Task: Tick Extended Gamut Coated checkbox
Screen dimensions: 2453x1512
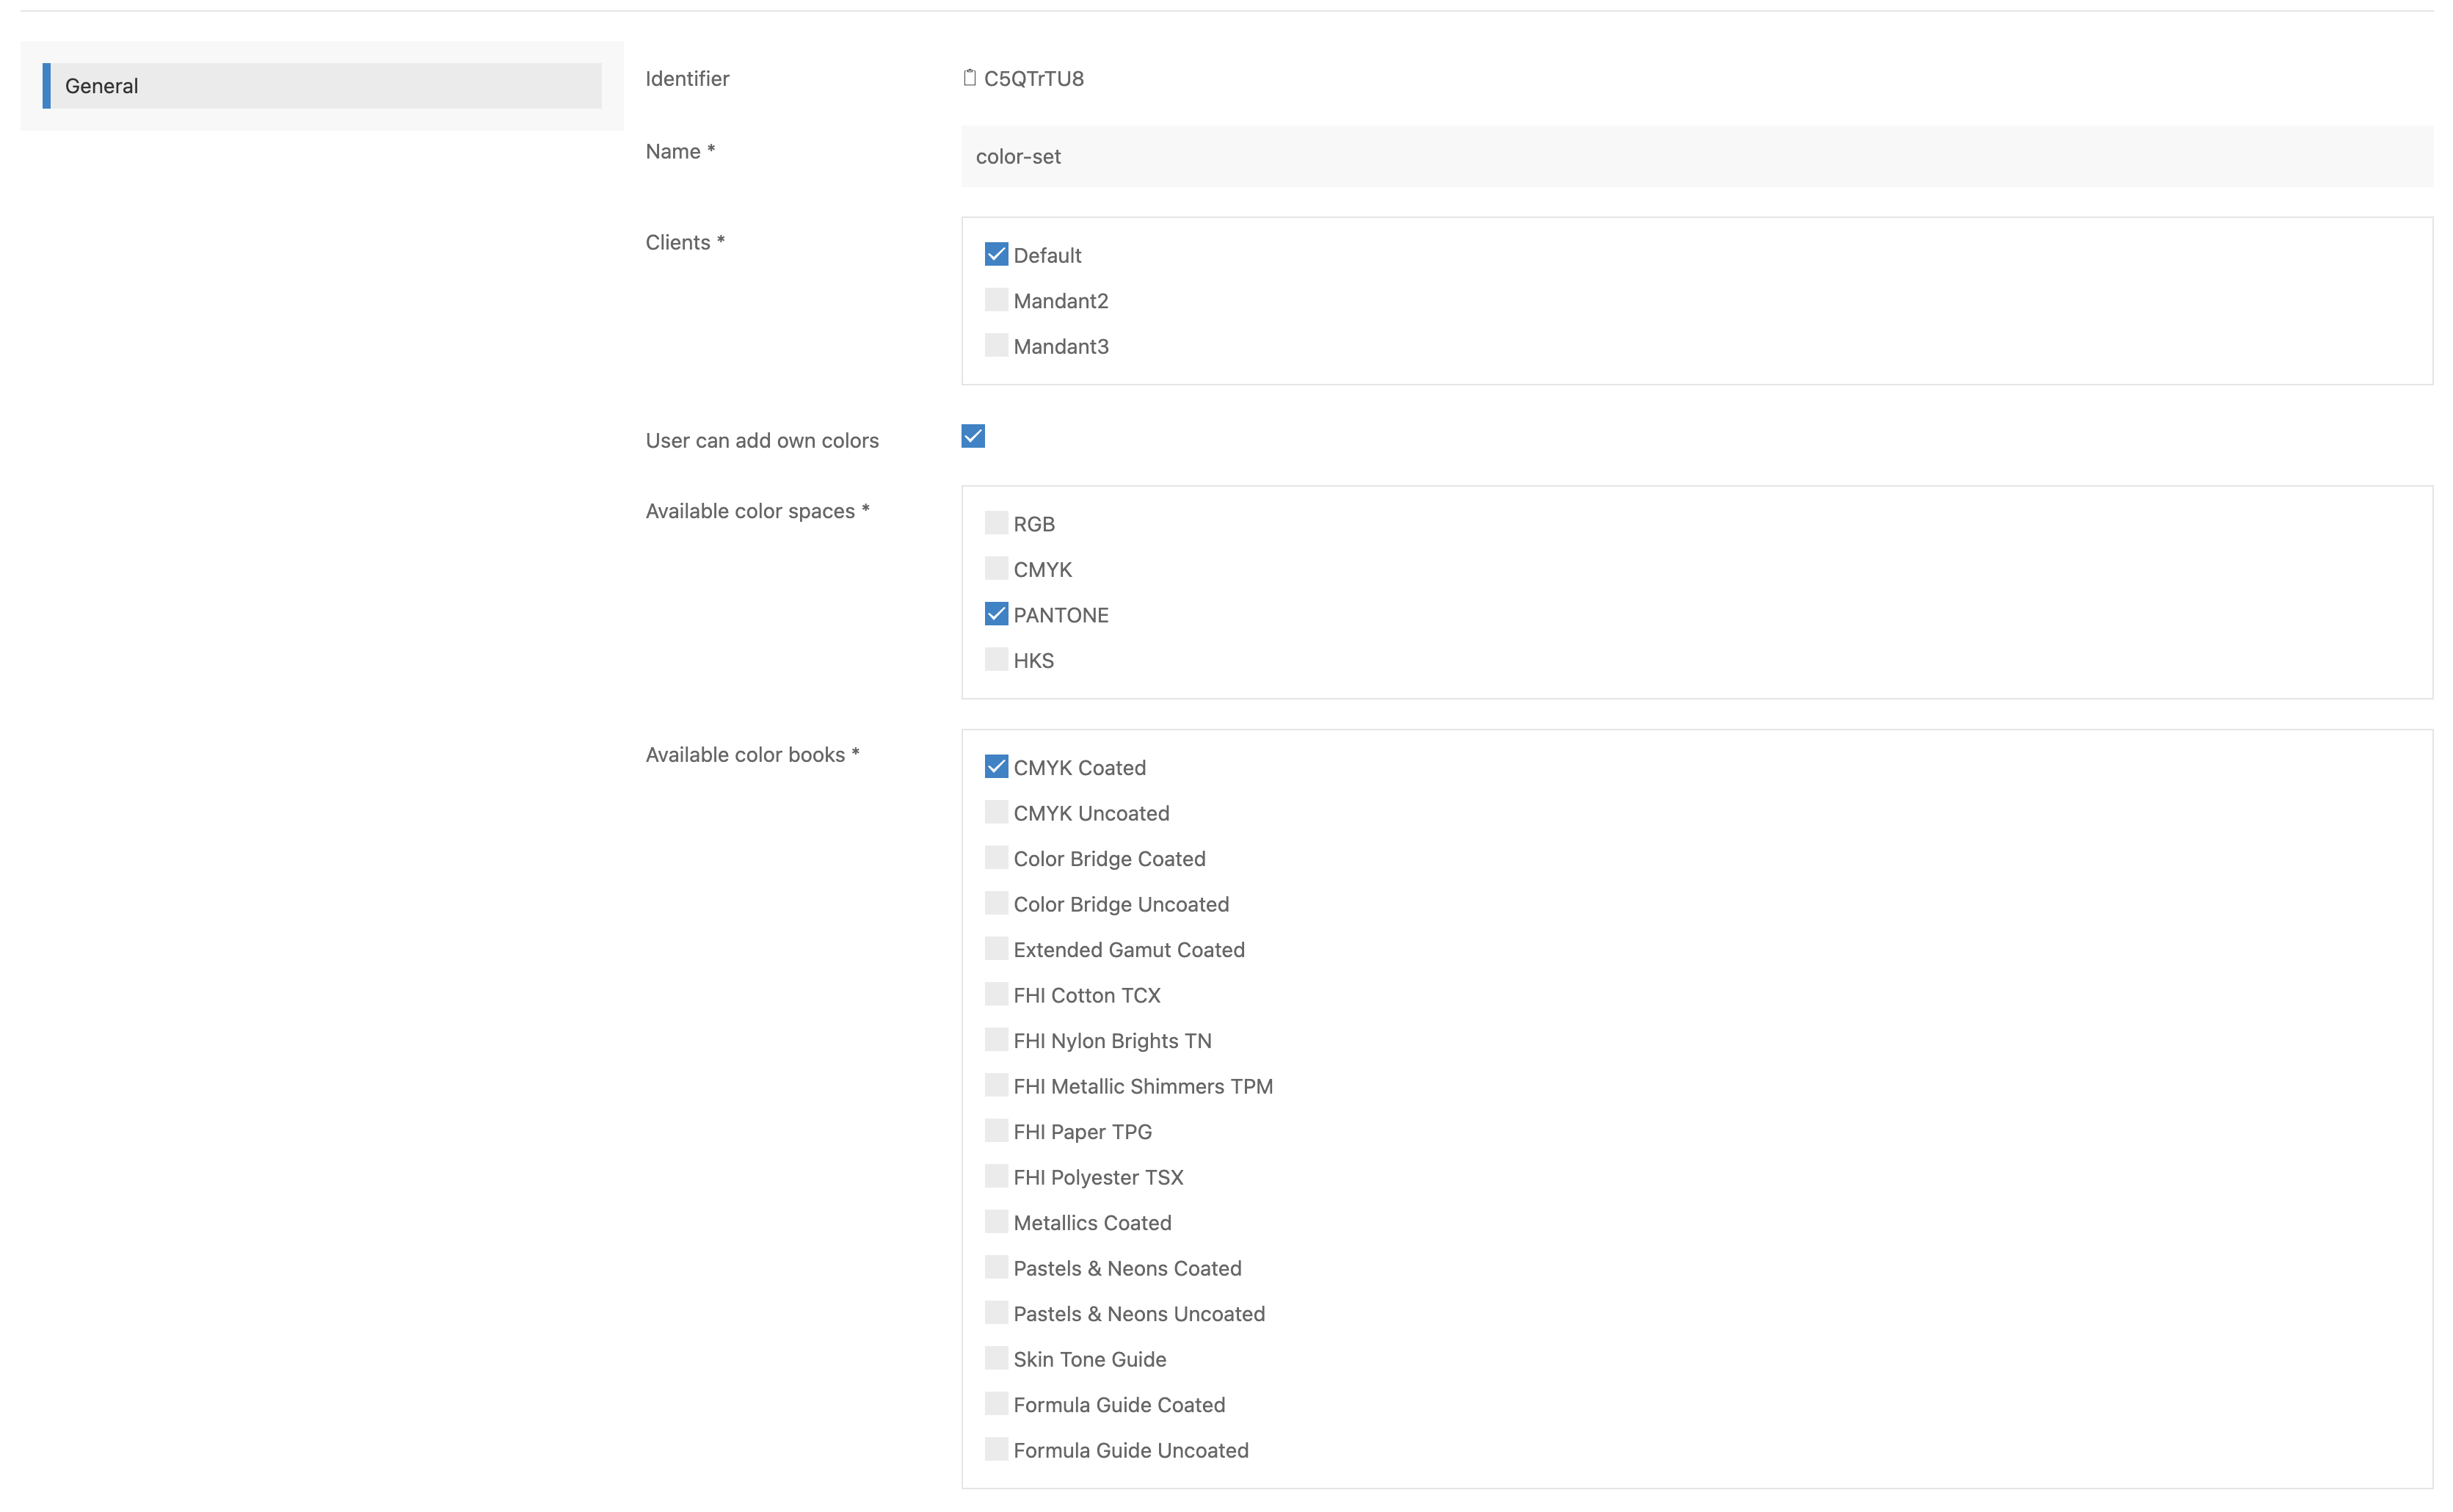Action: pyautogui.click(x=995, y=949)
